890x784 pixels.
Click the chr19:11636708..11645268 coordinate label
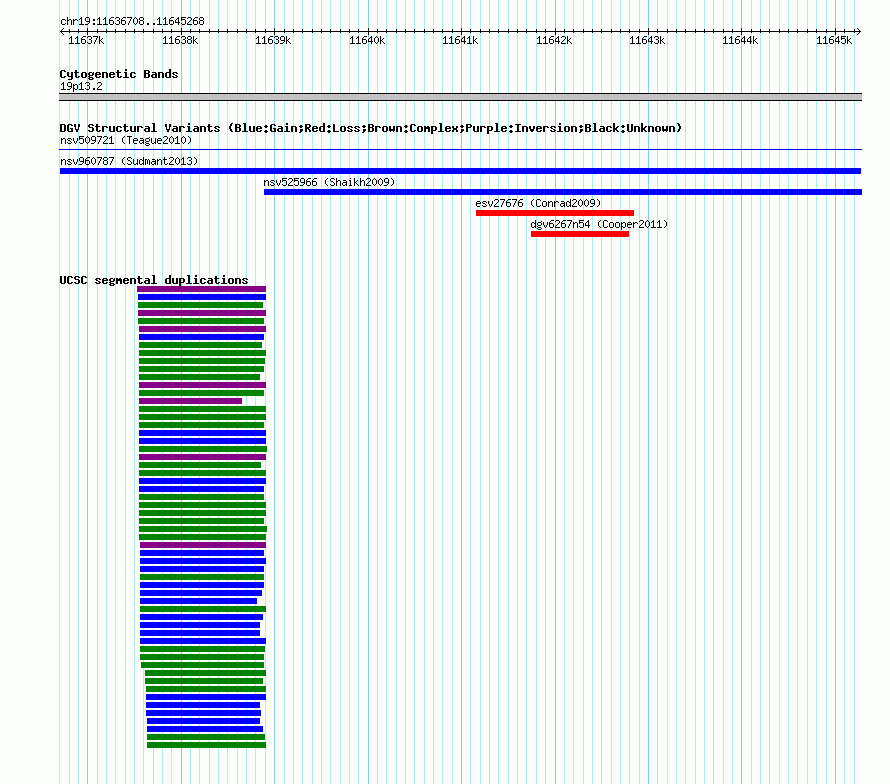(x=132, y=21)
